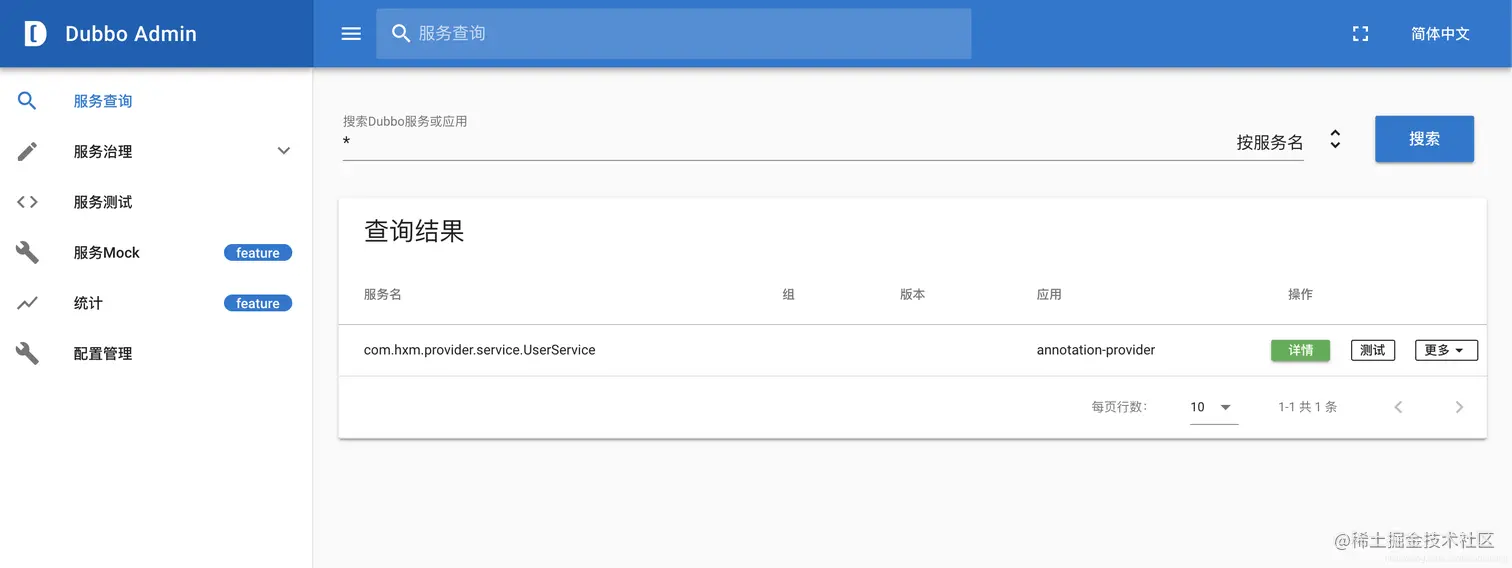Enter fullscreen mode via the fullscreen icon
Image resolution: width=1512 pixels, height=568 pixels.
point(1360,34)
